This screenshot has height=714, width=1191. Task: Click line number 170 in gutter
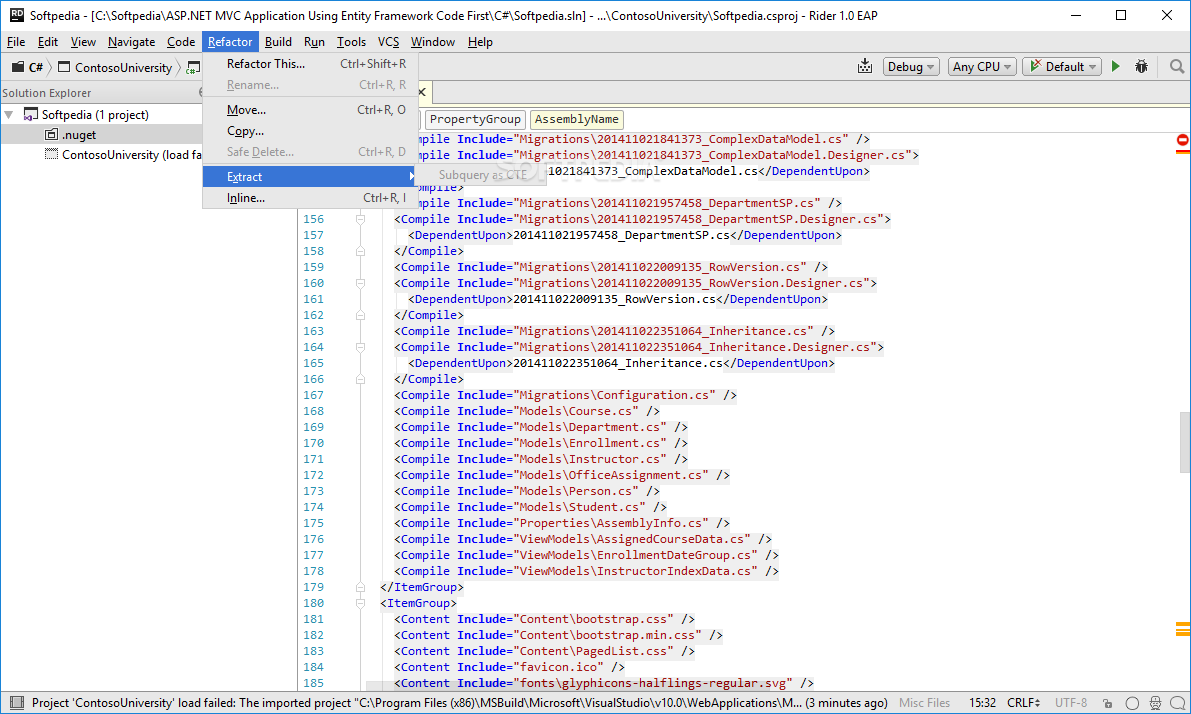point(313,443)
